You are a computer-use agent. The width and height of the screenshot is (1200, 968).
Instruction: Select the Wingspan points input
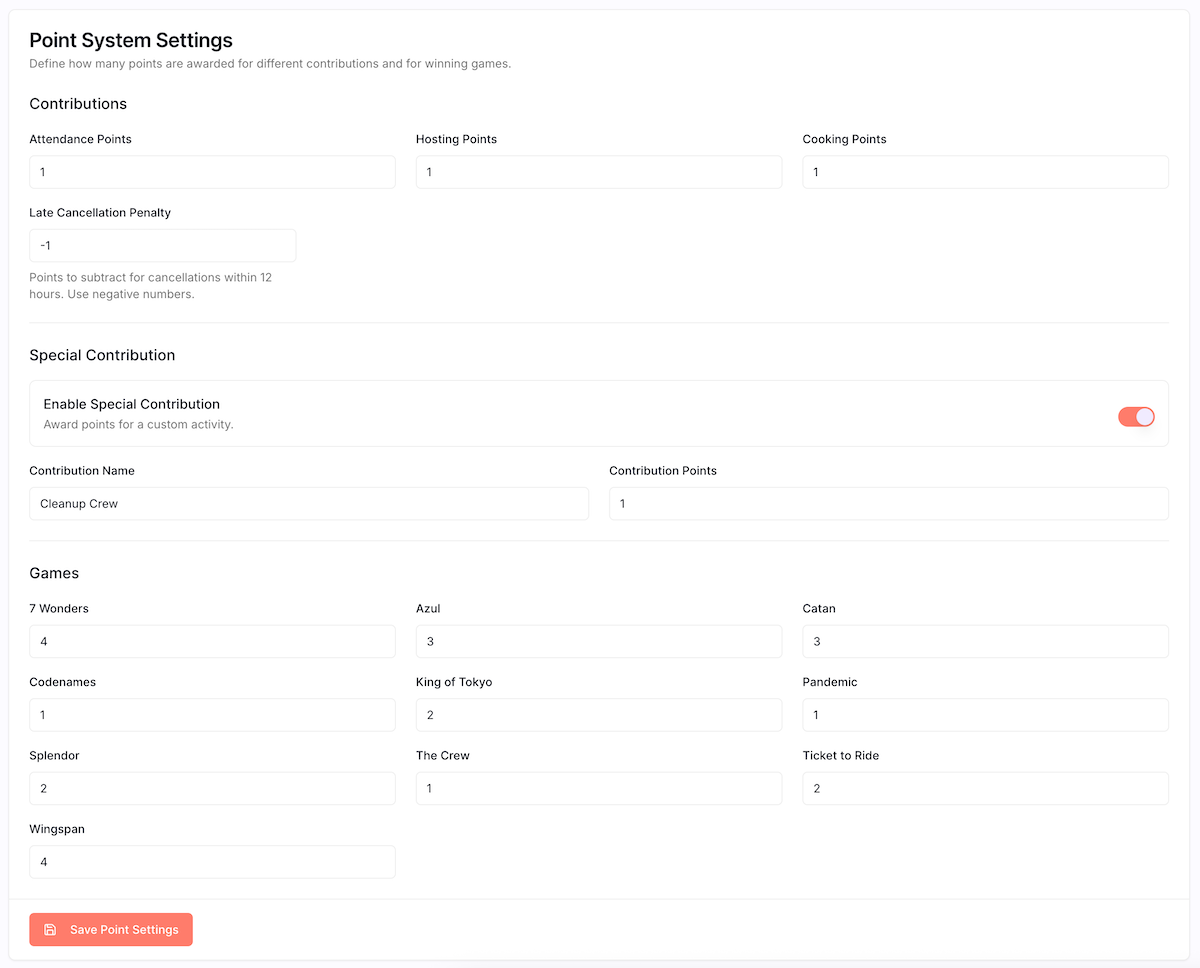pos(212,861)
